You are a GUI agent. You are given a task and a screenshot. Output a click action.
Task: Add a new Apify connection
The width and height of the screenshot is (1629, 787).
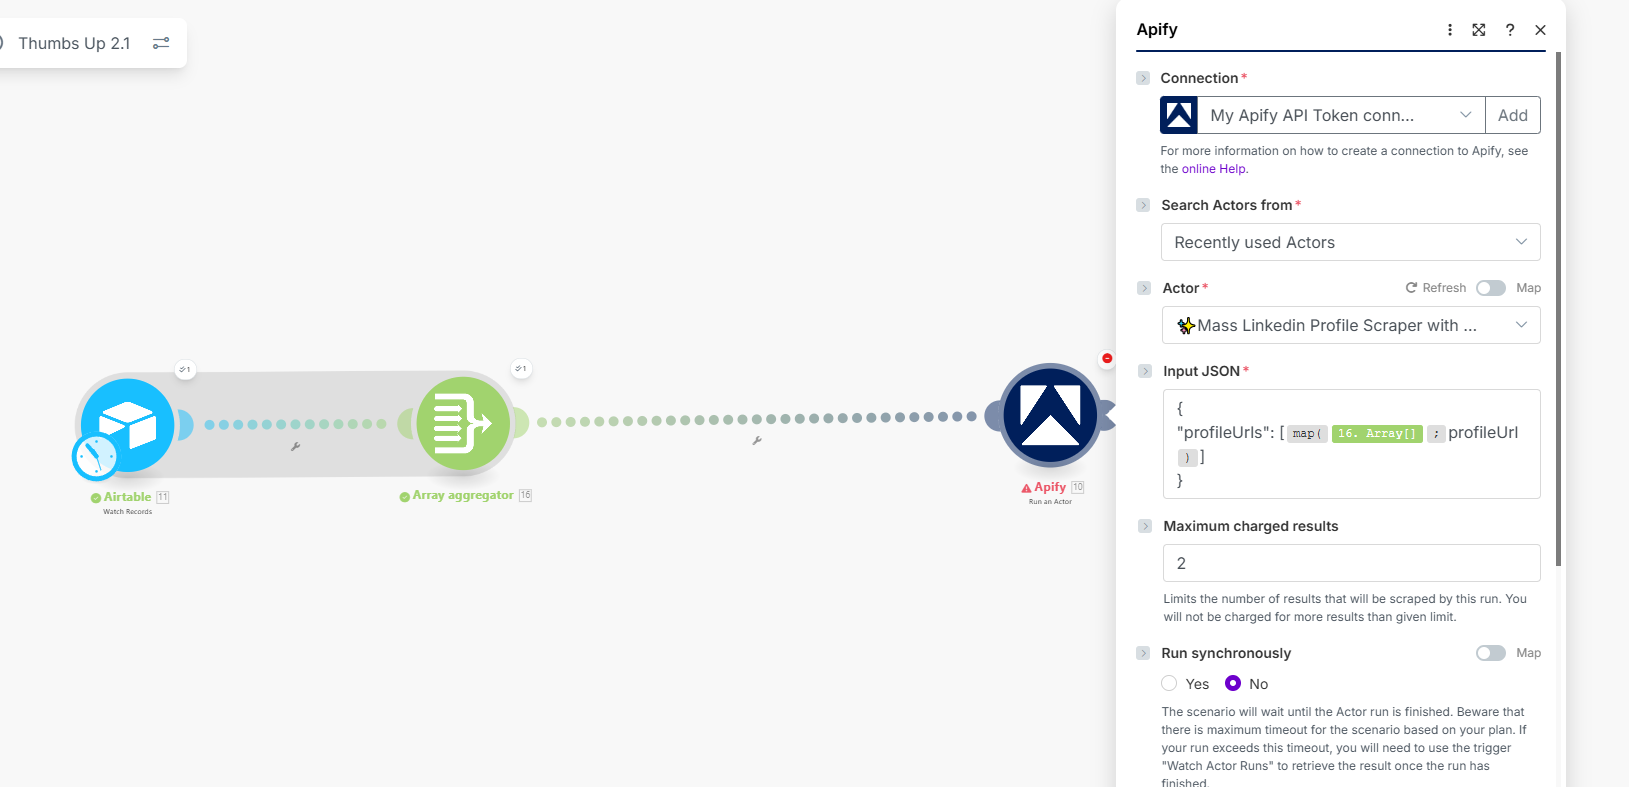click(1513, 115)
